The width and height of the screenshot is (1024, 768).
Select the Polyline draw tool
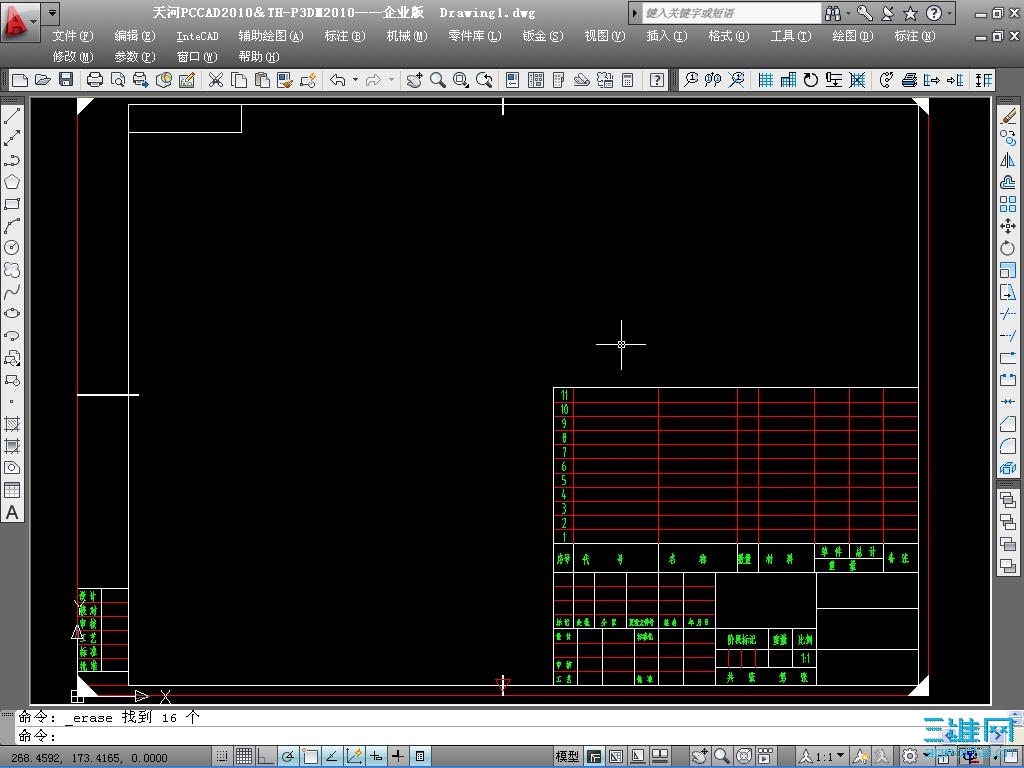coord(12,160)
